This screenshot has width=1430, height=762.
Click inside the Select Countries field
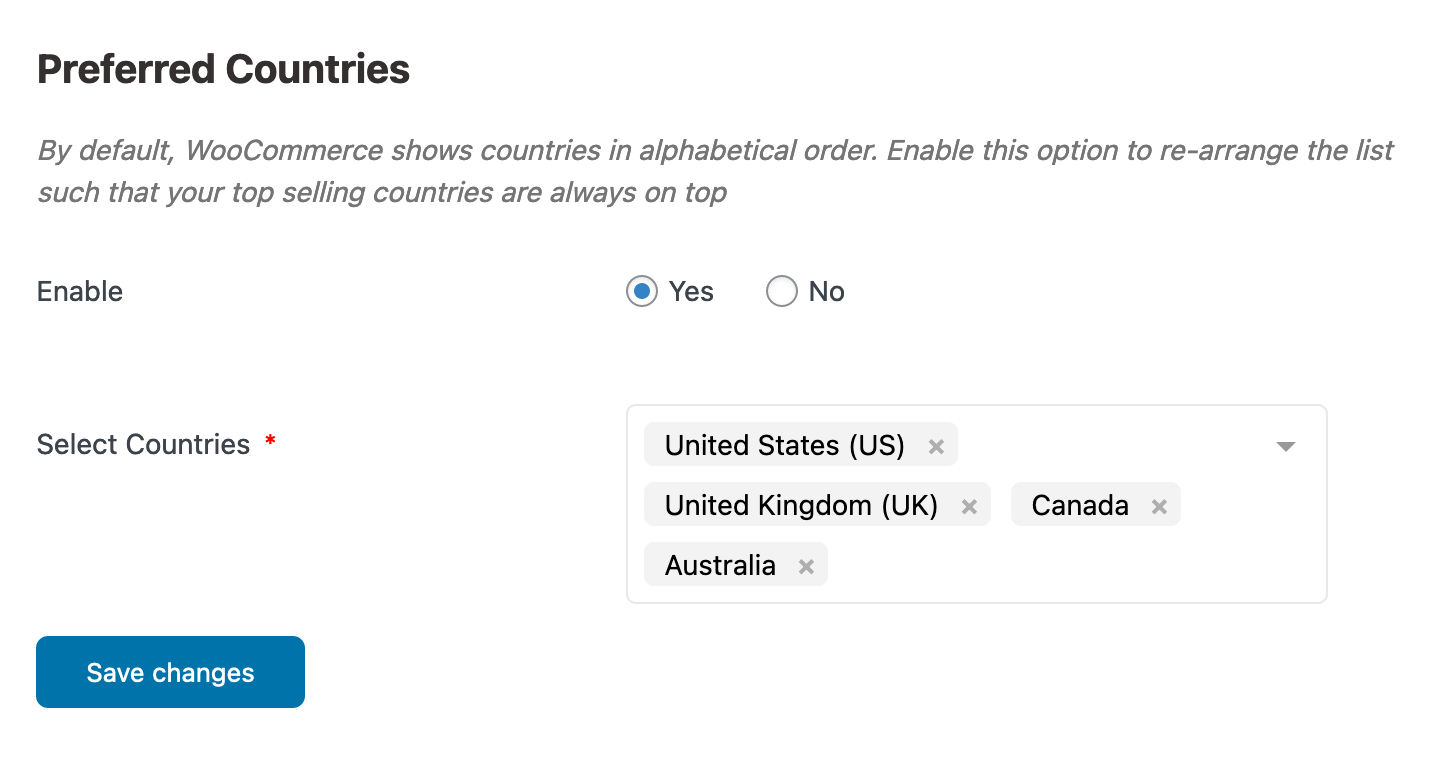coord(1100,565)
